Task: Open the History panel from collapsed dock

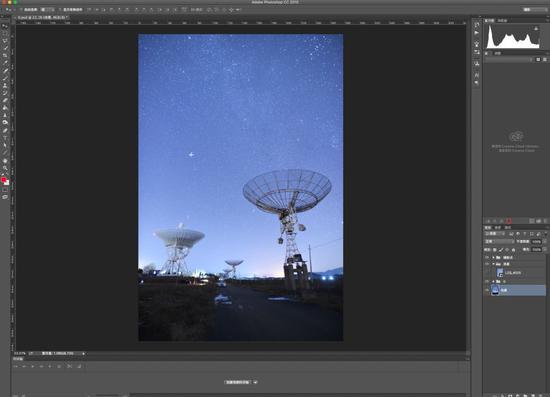Action: pos(476,25)
